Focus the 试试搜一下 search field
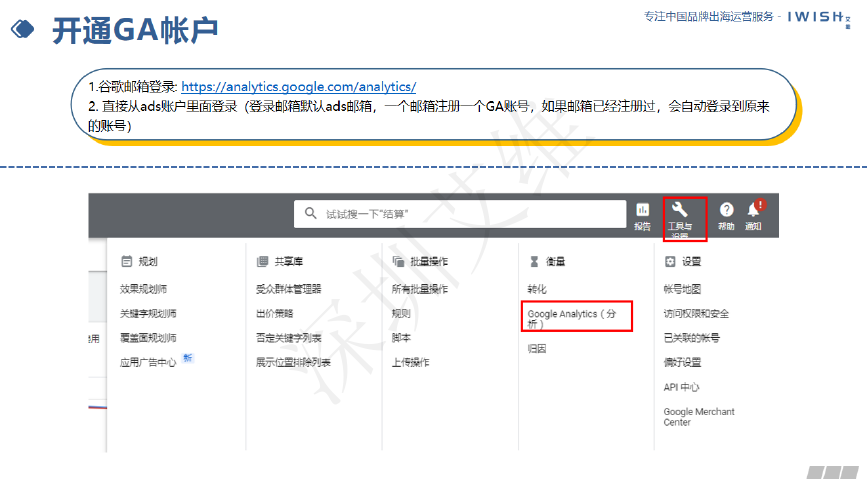 (459, 214)
